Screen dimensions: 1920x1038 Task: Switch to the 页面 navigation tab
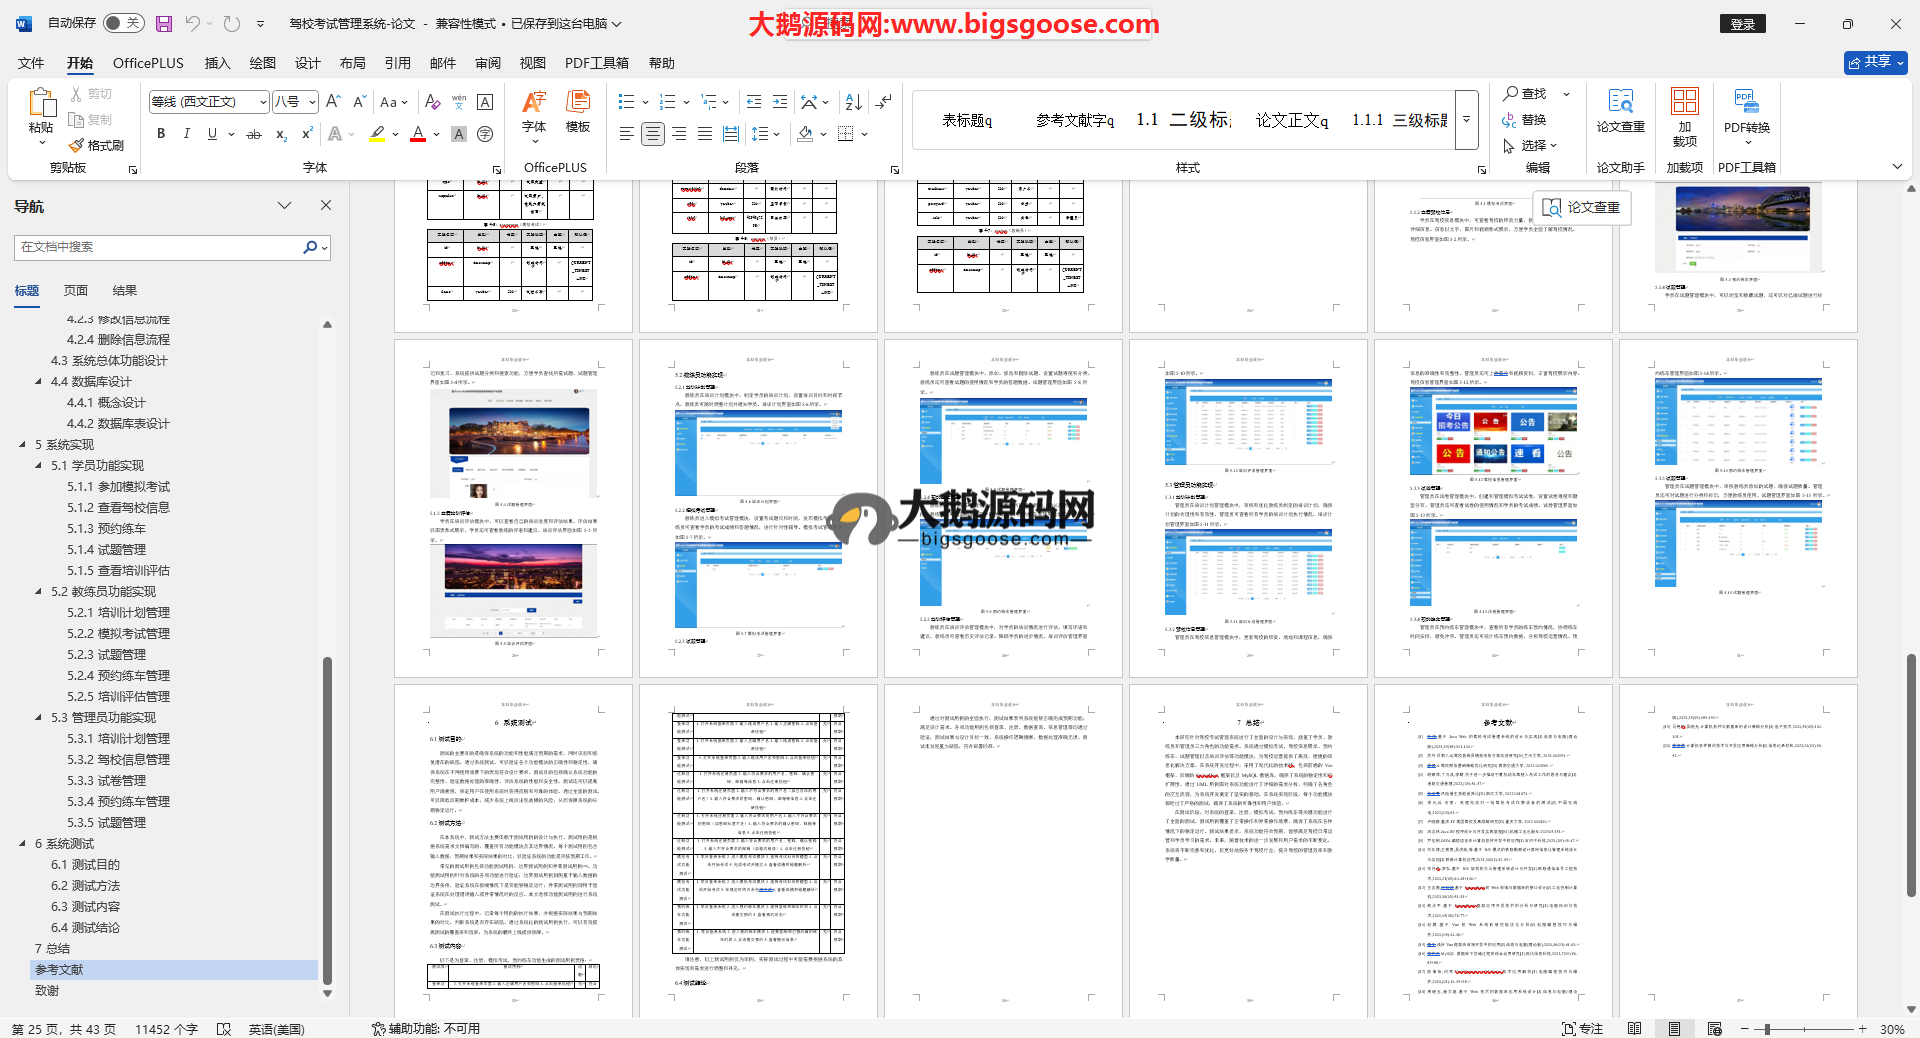click(76, 291)
